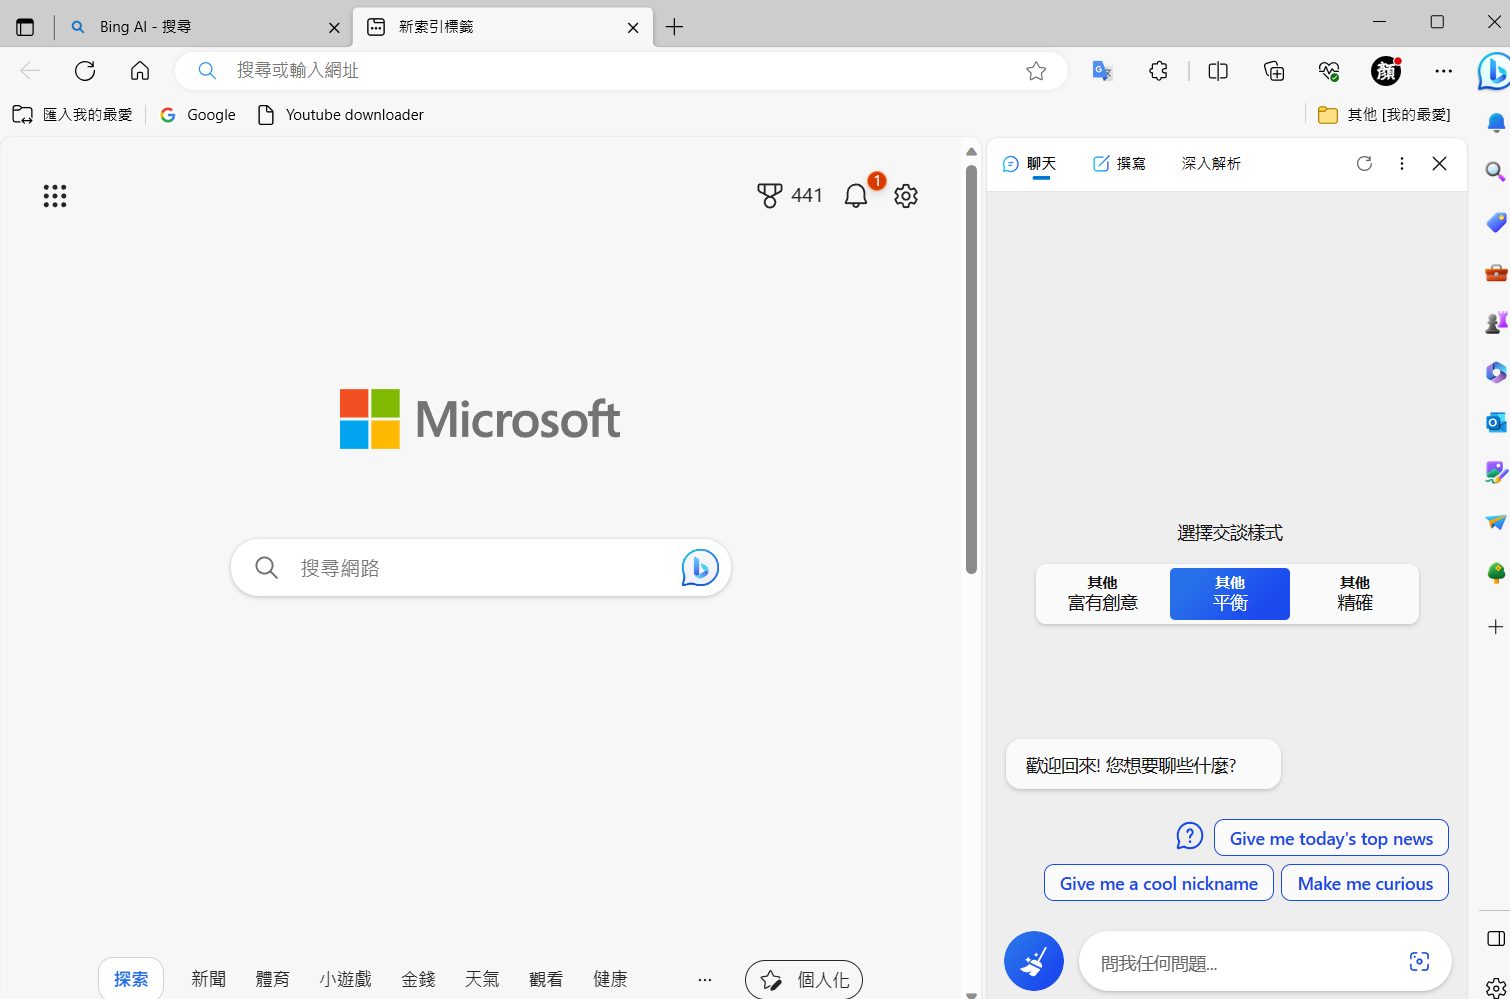Screen dimensions: 1510x999
Task: Toggle split screen view icon
Action: click(x=1218, y=70)
